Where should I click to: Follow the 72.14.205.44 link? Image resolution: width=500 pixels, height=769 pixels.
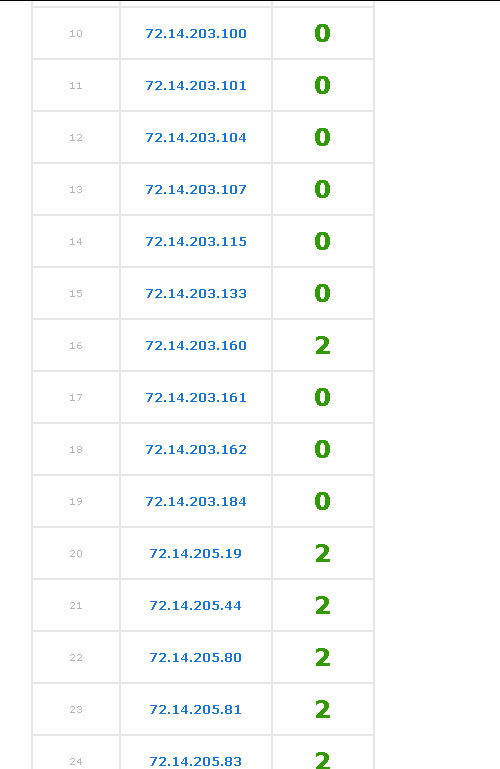tap(195, 605)
